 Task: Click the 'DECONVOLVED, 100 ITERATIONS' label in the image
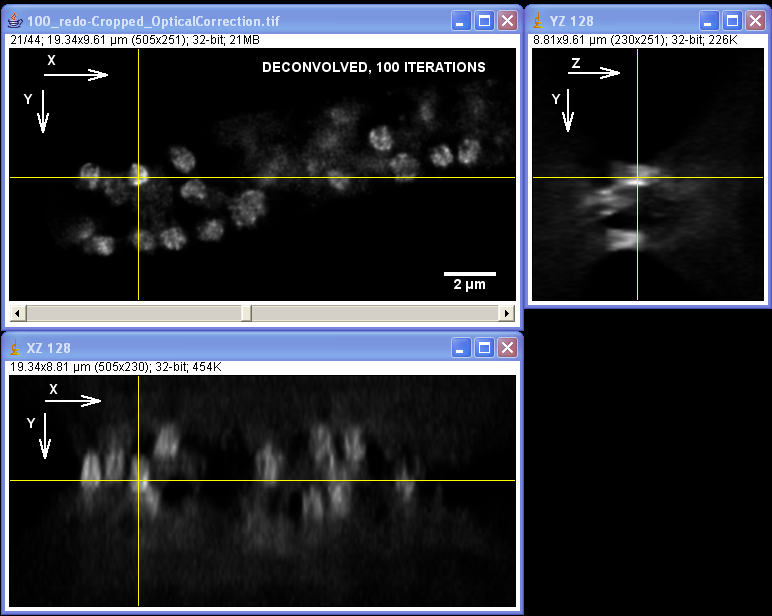click(374, 67)
